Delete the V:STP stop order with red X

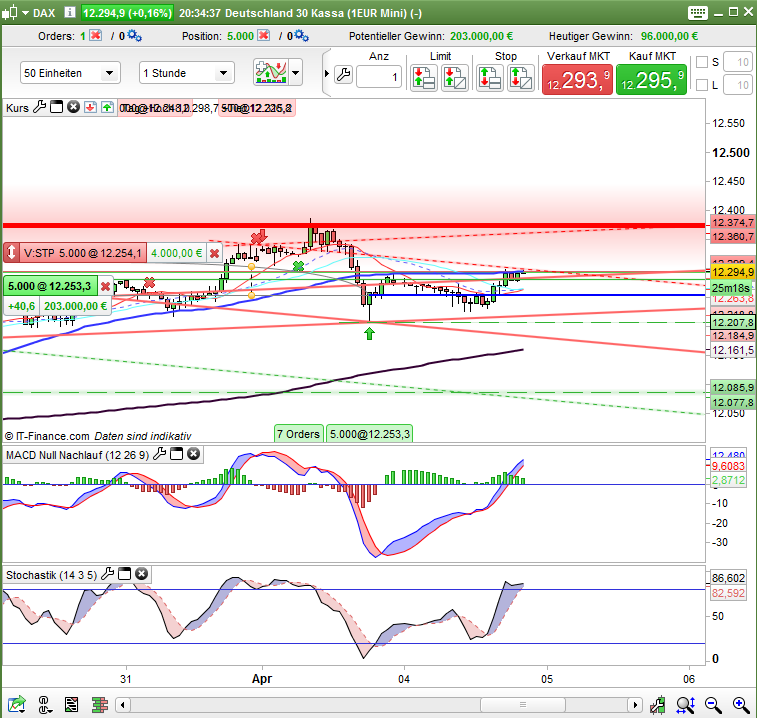214,253
